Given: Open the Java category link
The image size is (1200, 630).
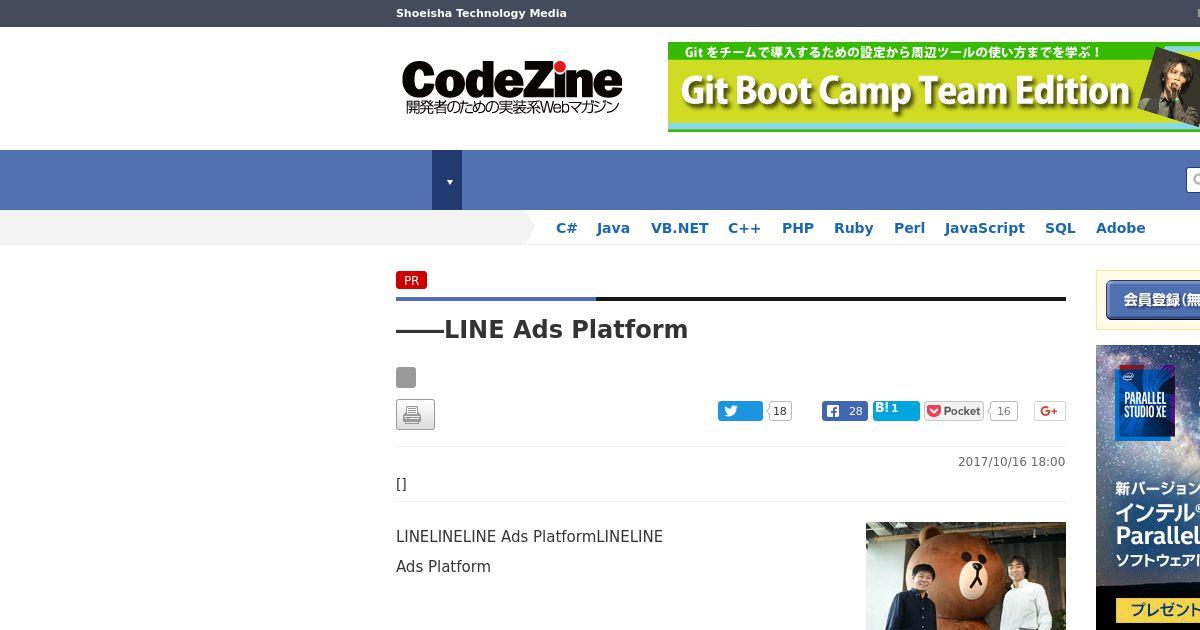Looking at the screenshot, I should click(613, 228).
